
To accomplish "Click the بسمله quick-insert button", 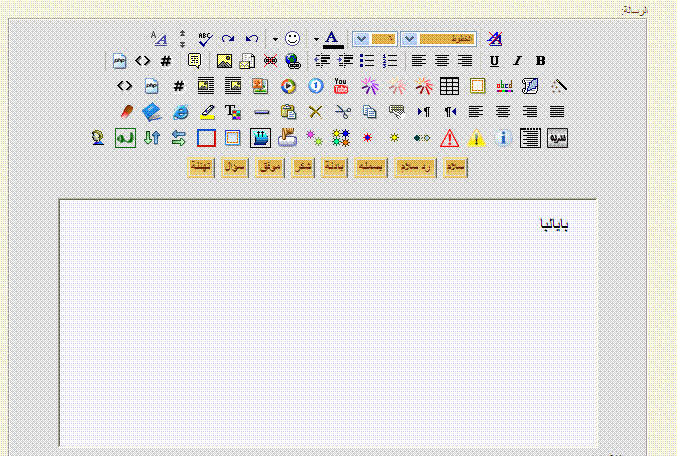I will coord(371,167).
